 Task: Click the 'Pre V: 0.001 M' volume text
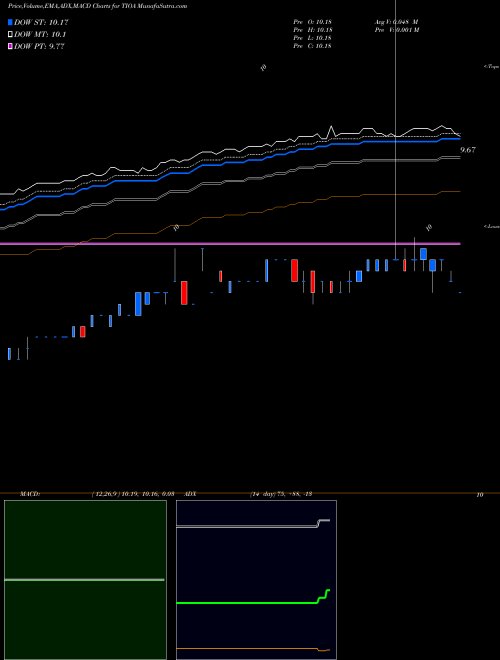(396, 30)
